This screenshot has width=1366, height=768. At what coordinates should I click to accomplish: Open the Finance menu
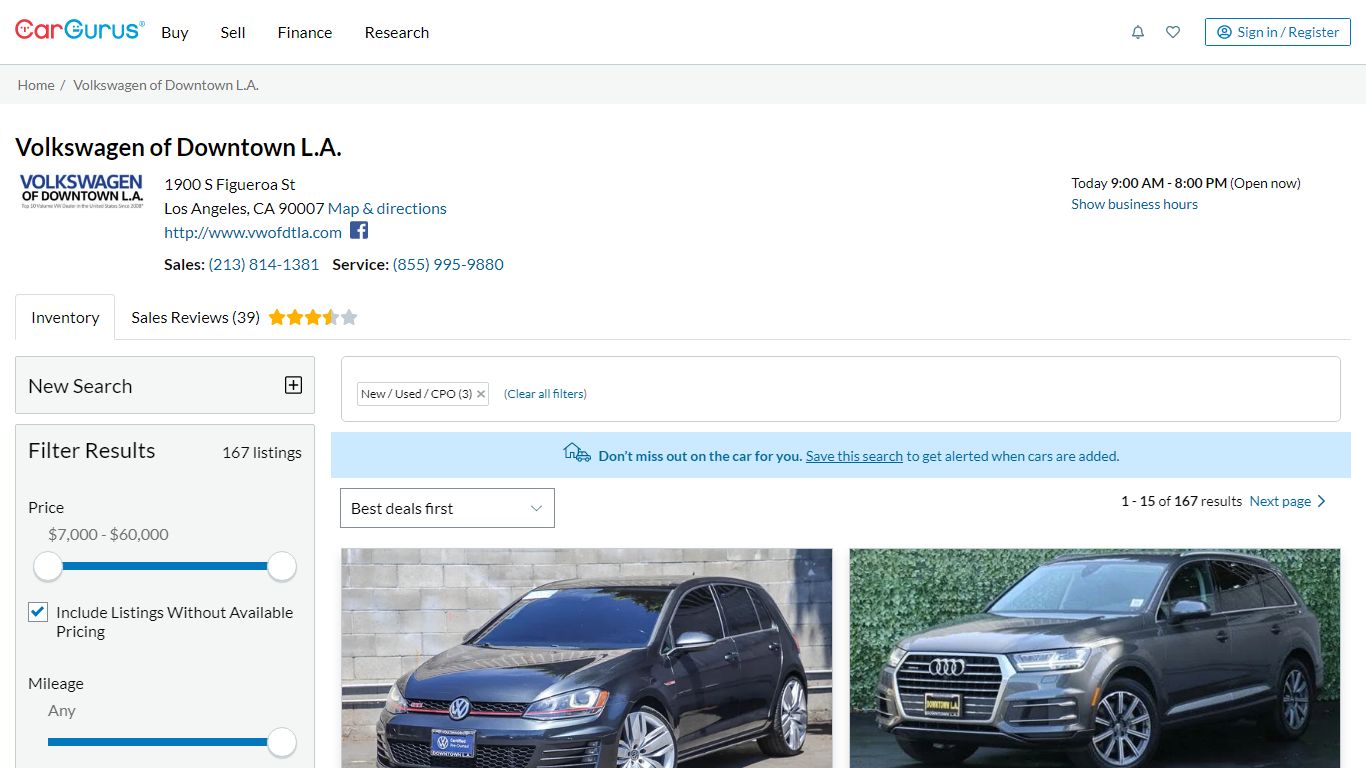[x=305, y=32]
